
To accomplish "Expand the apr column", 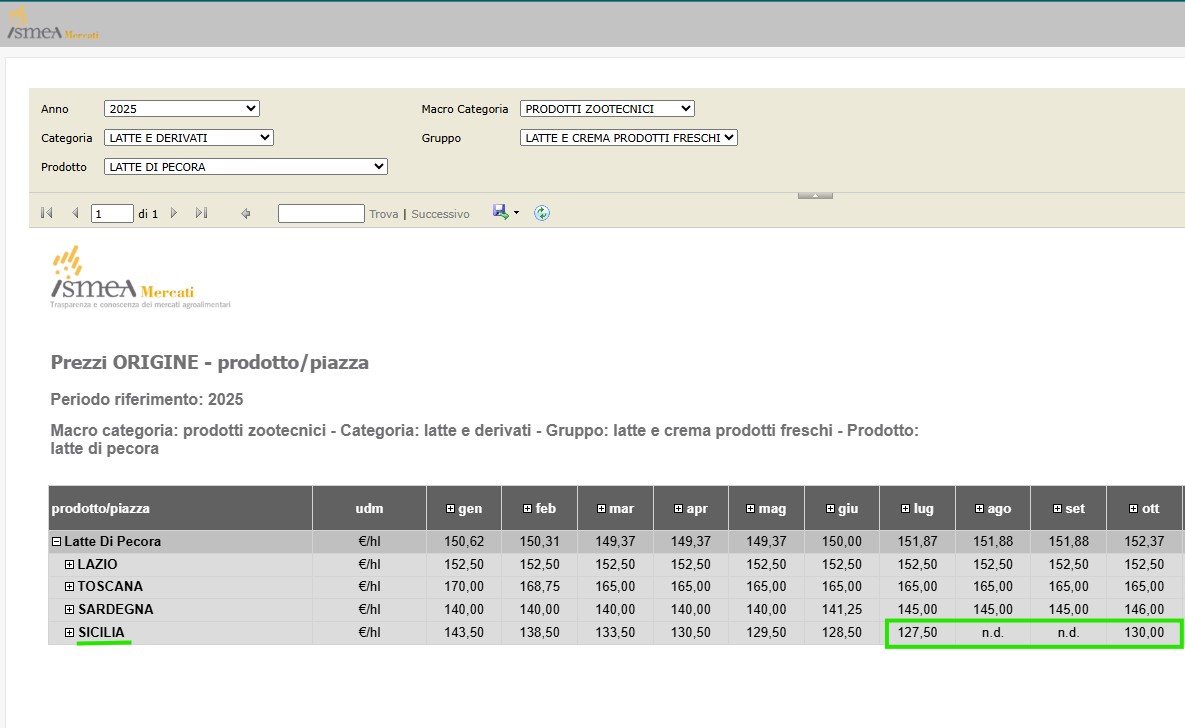I will tap(679, 509).
